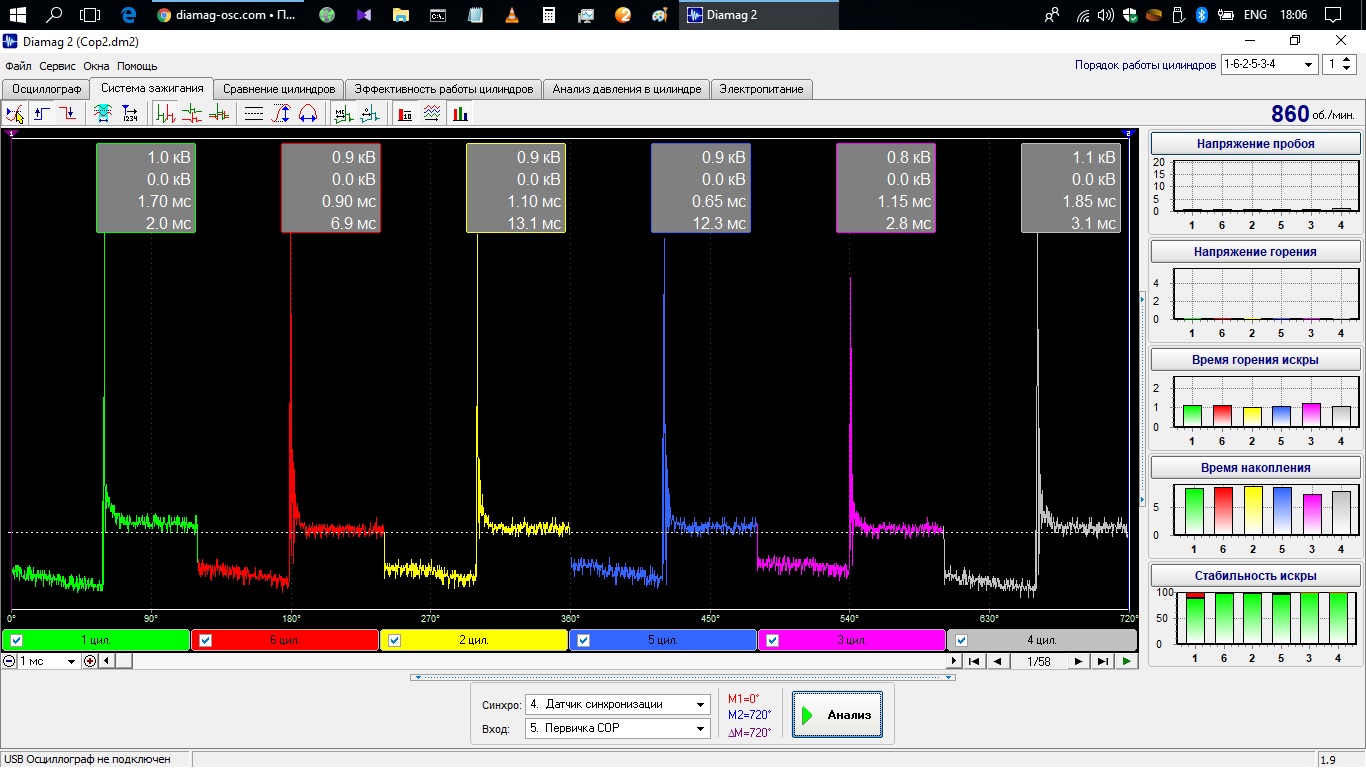Click the red arc horizontal width icon

click(308, 113)
